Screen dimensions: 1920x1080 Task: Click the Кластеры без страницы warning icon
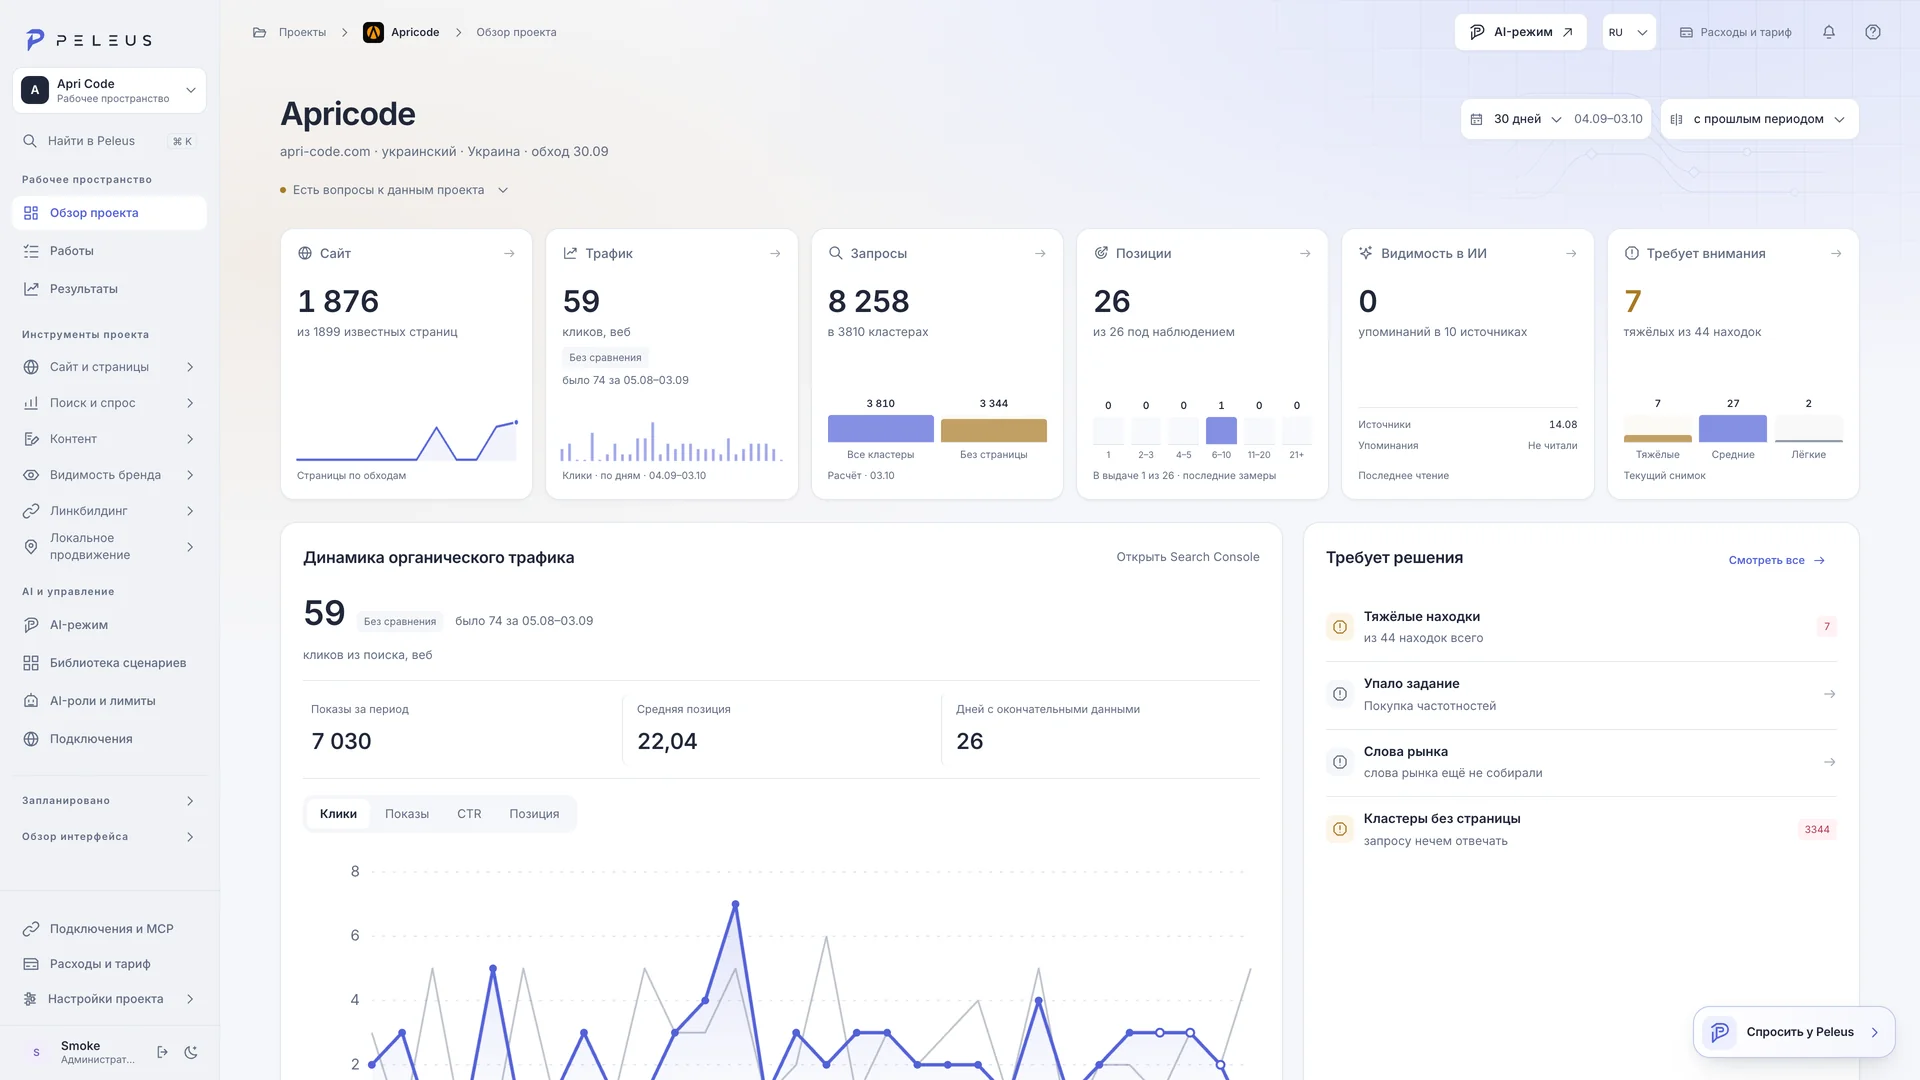click(1340, 829)
